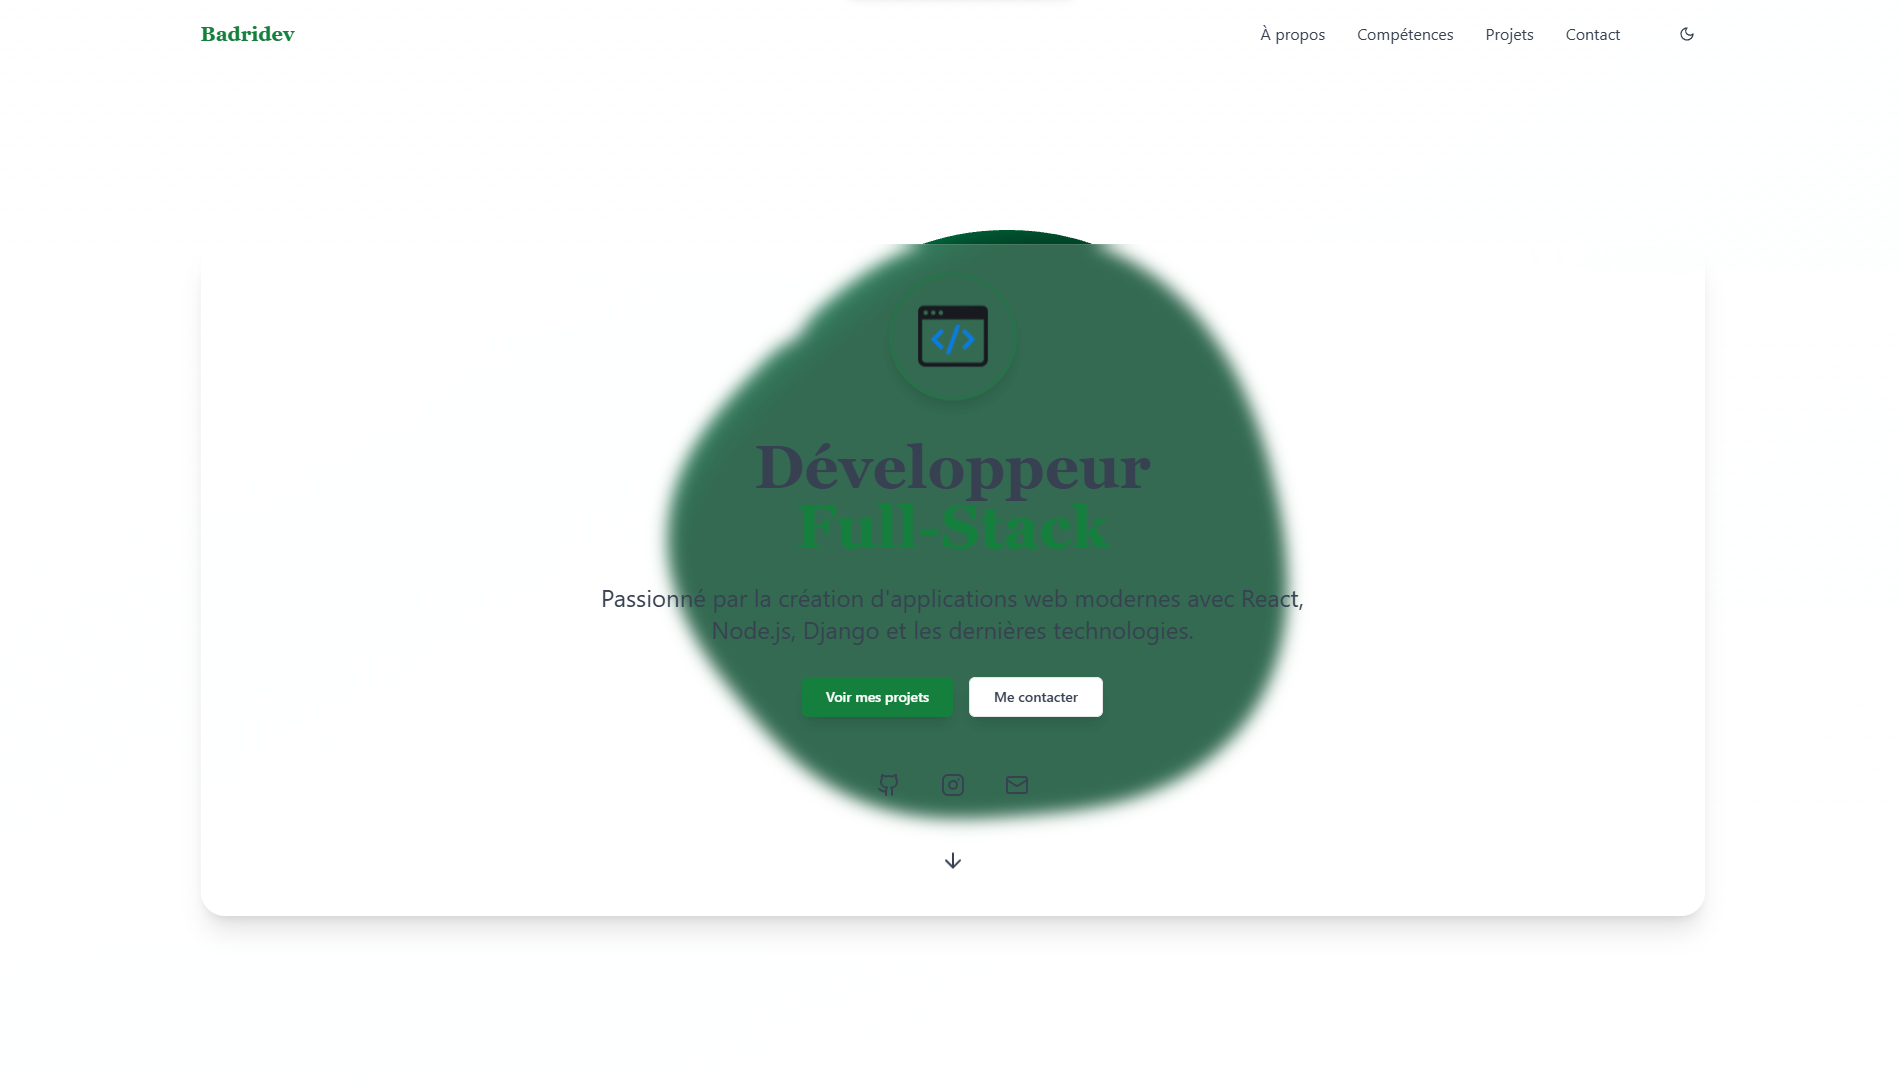Click the Badridev logo

click(247, 34)
